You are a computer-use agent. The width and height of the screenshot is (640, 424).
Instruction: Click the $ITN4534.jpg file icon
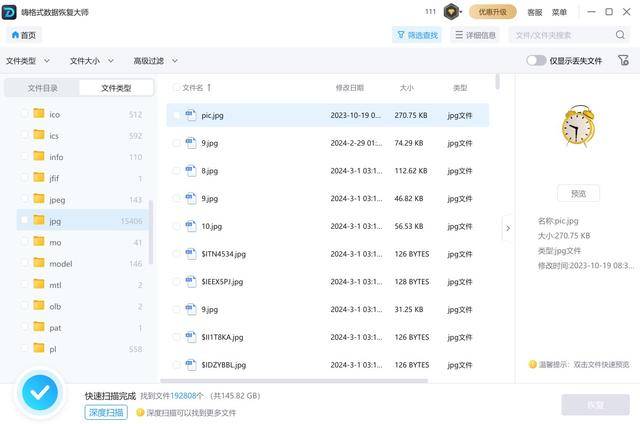[x=191, y=254]
